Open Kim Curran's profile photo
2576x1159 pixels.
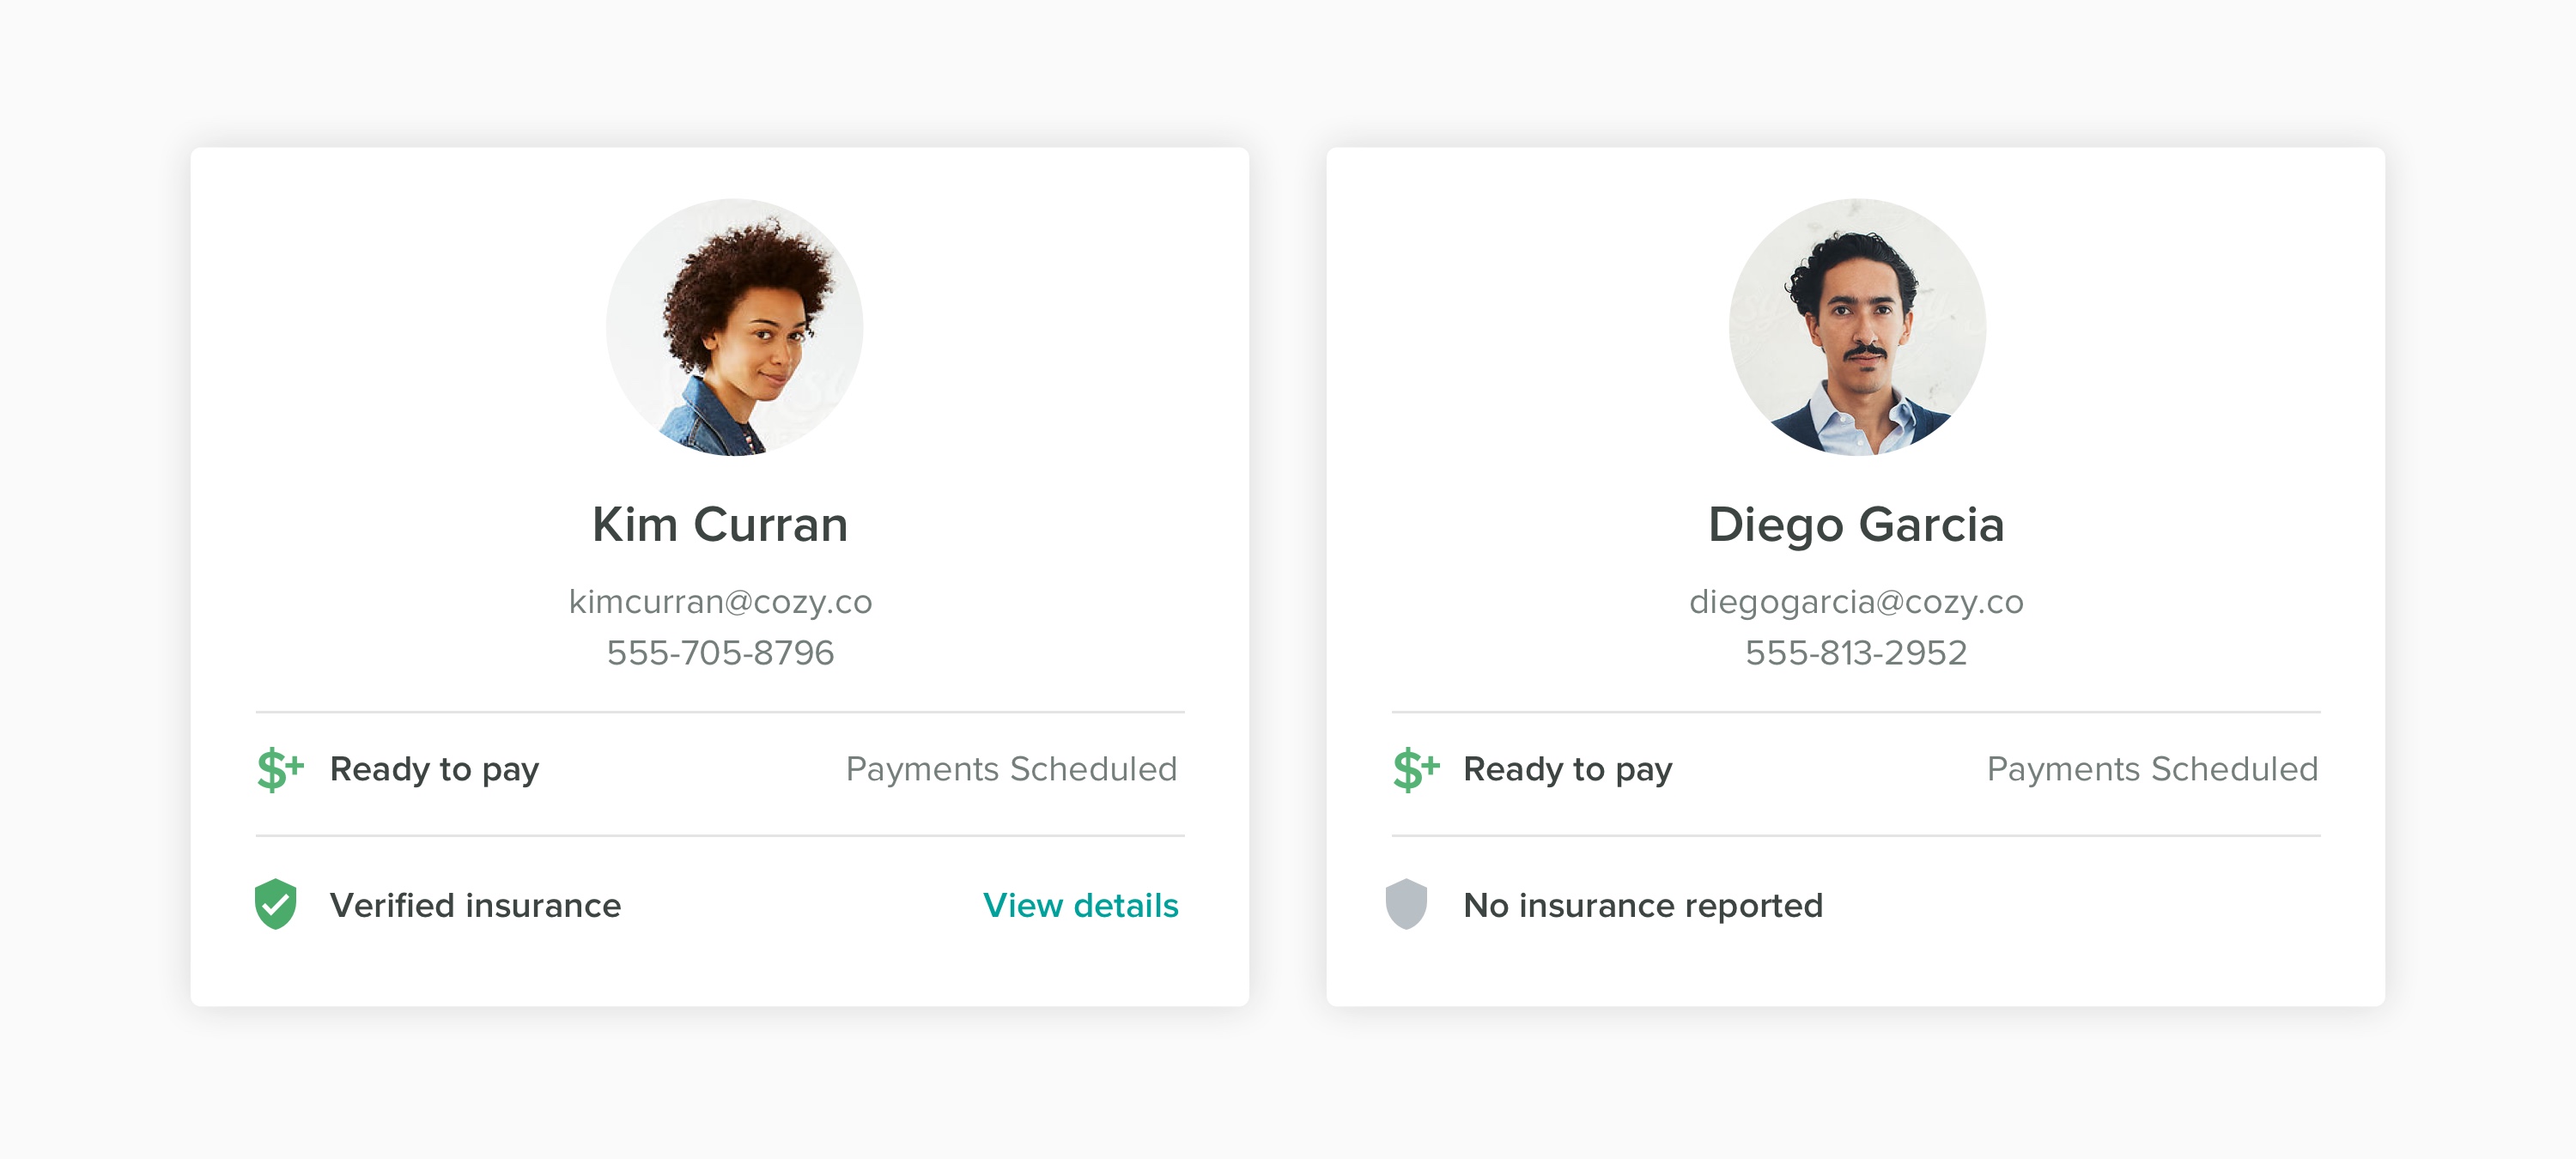click(x=734, y=327)
